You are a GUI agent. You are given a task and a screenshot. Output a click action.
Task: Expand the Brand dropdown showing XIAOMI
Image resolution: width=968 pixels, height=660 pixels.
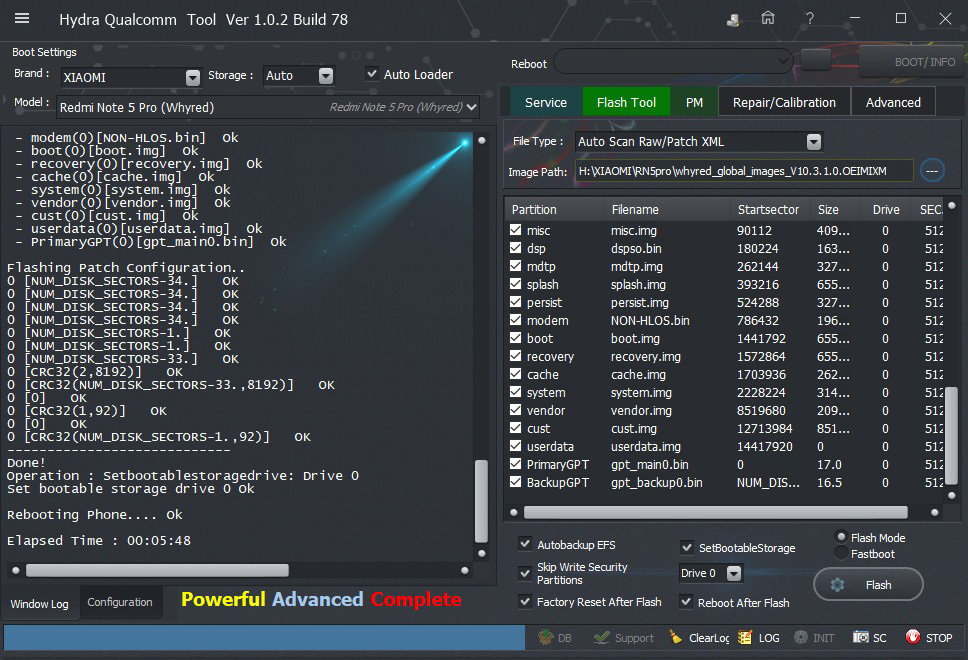click(x=193, y=77)
